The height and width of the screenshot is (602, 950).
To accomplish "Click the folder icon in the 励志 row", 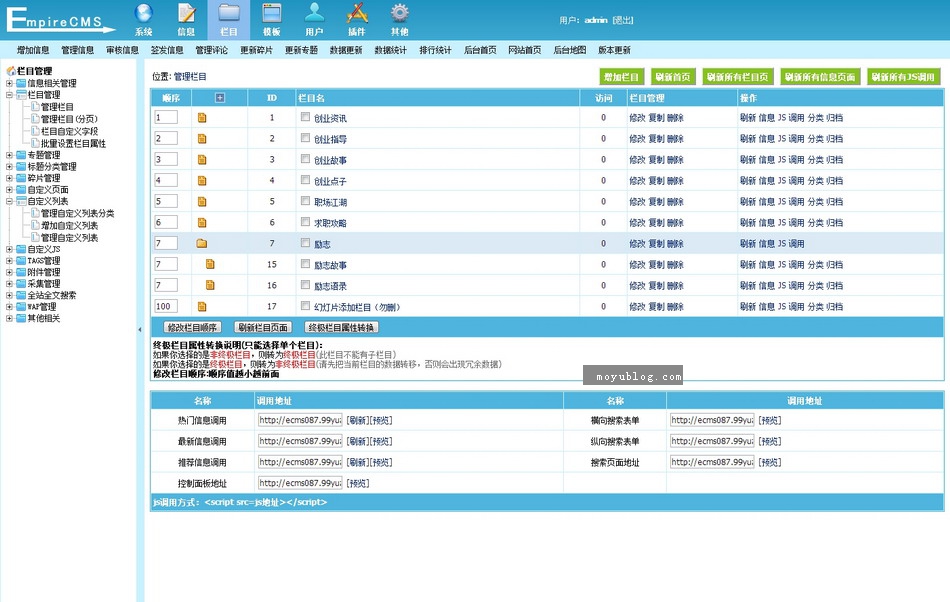I will 201,243.
